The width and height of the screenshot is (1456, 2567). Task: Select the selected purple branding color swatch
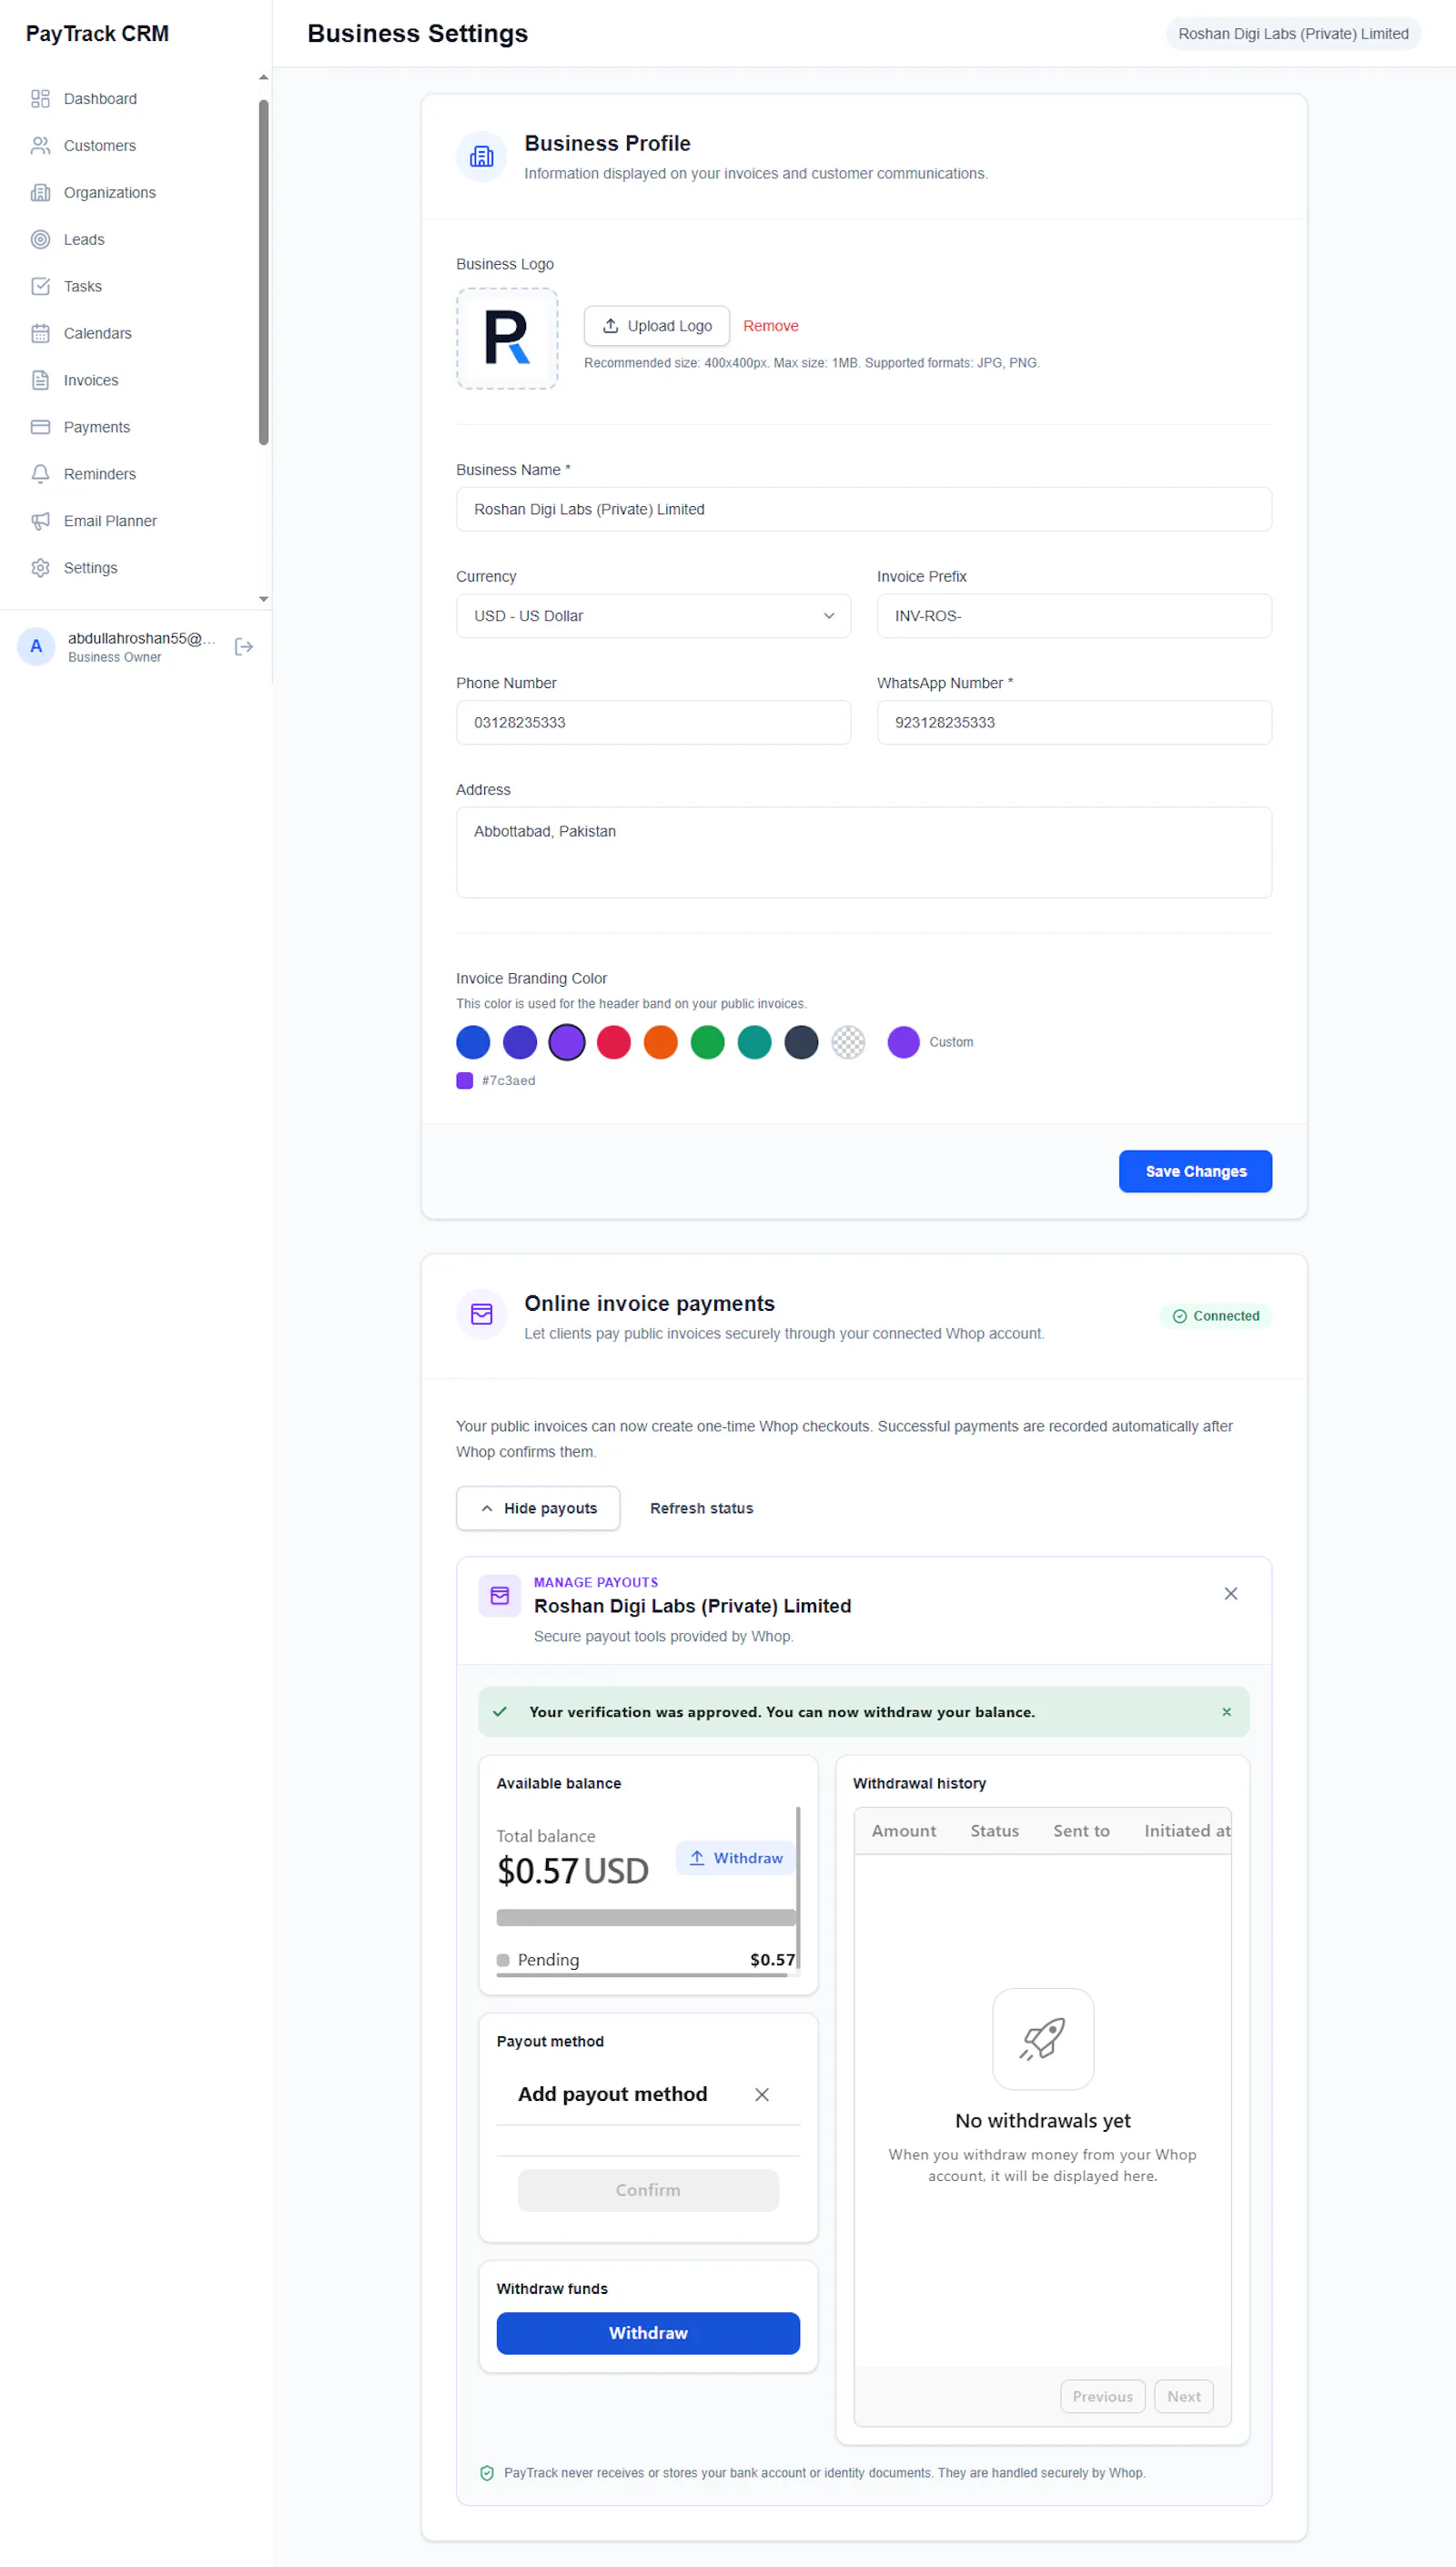(x=567, y=1042)
